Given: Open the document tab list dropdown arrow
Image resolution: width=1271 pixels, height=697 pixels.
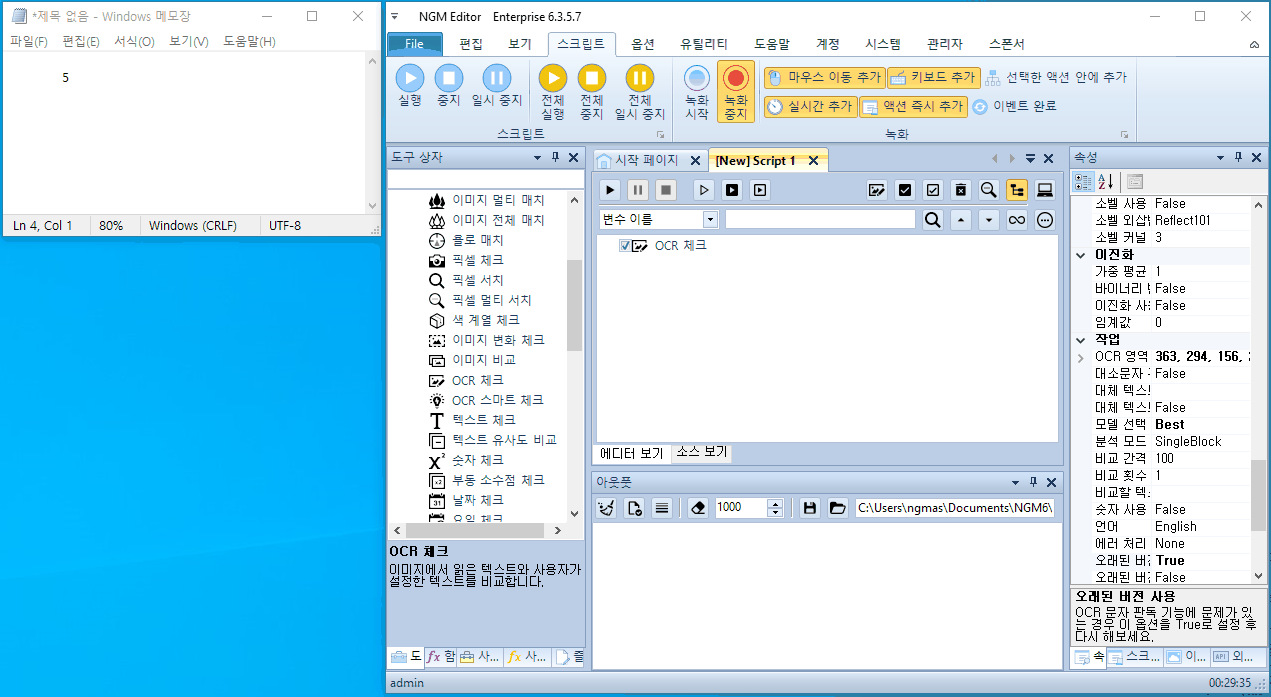Looking at the screenshot, I should coord(1030,159).
